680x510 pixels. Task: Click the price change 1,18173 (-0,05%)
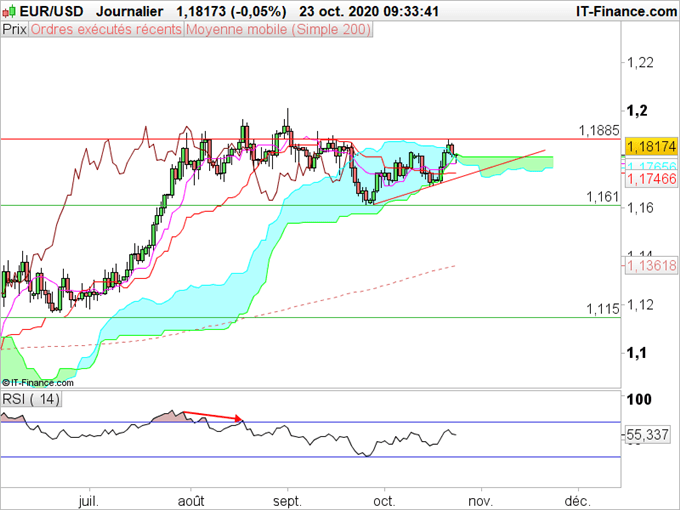click(x=231, y=11)
